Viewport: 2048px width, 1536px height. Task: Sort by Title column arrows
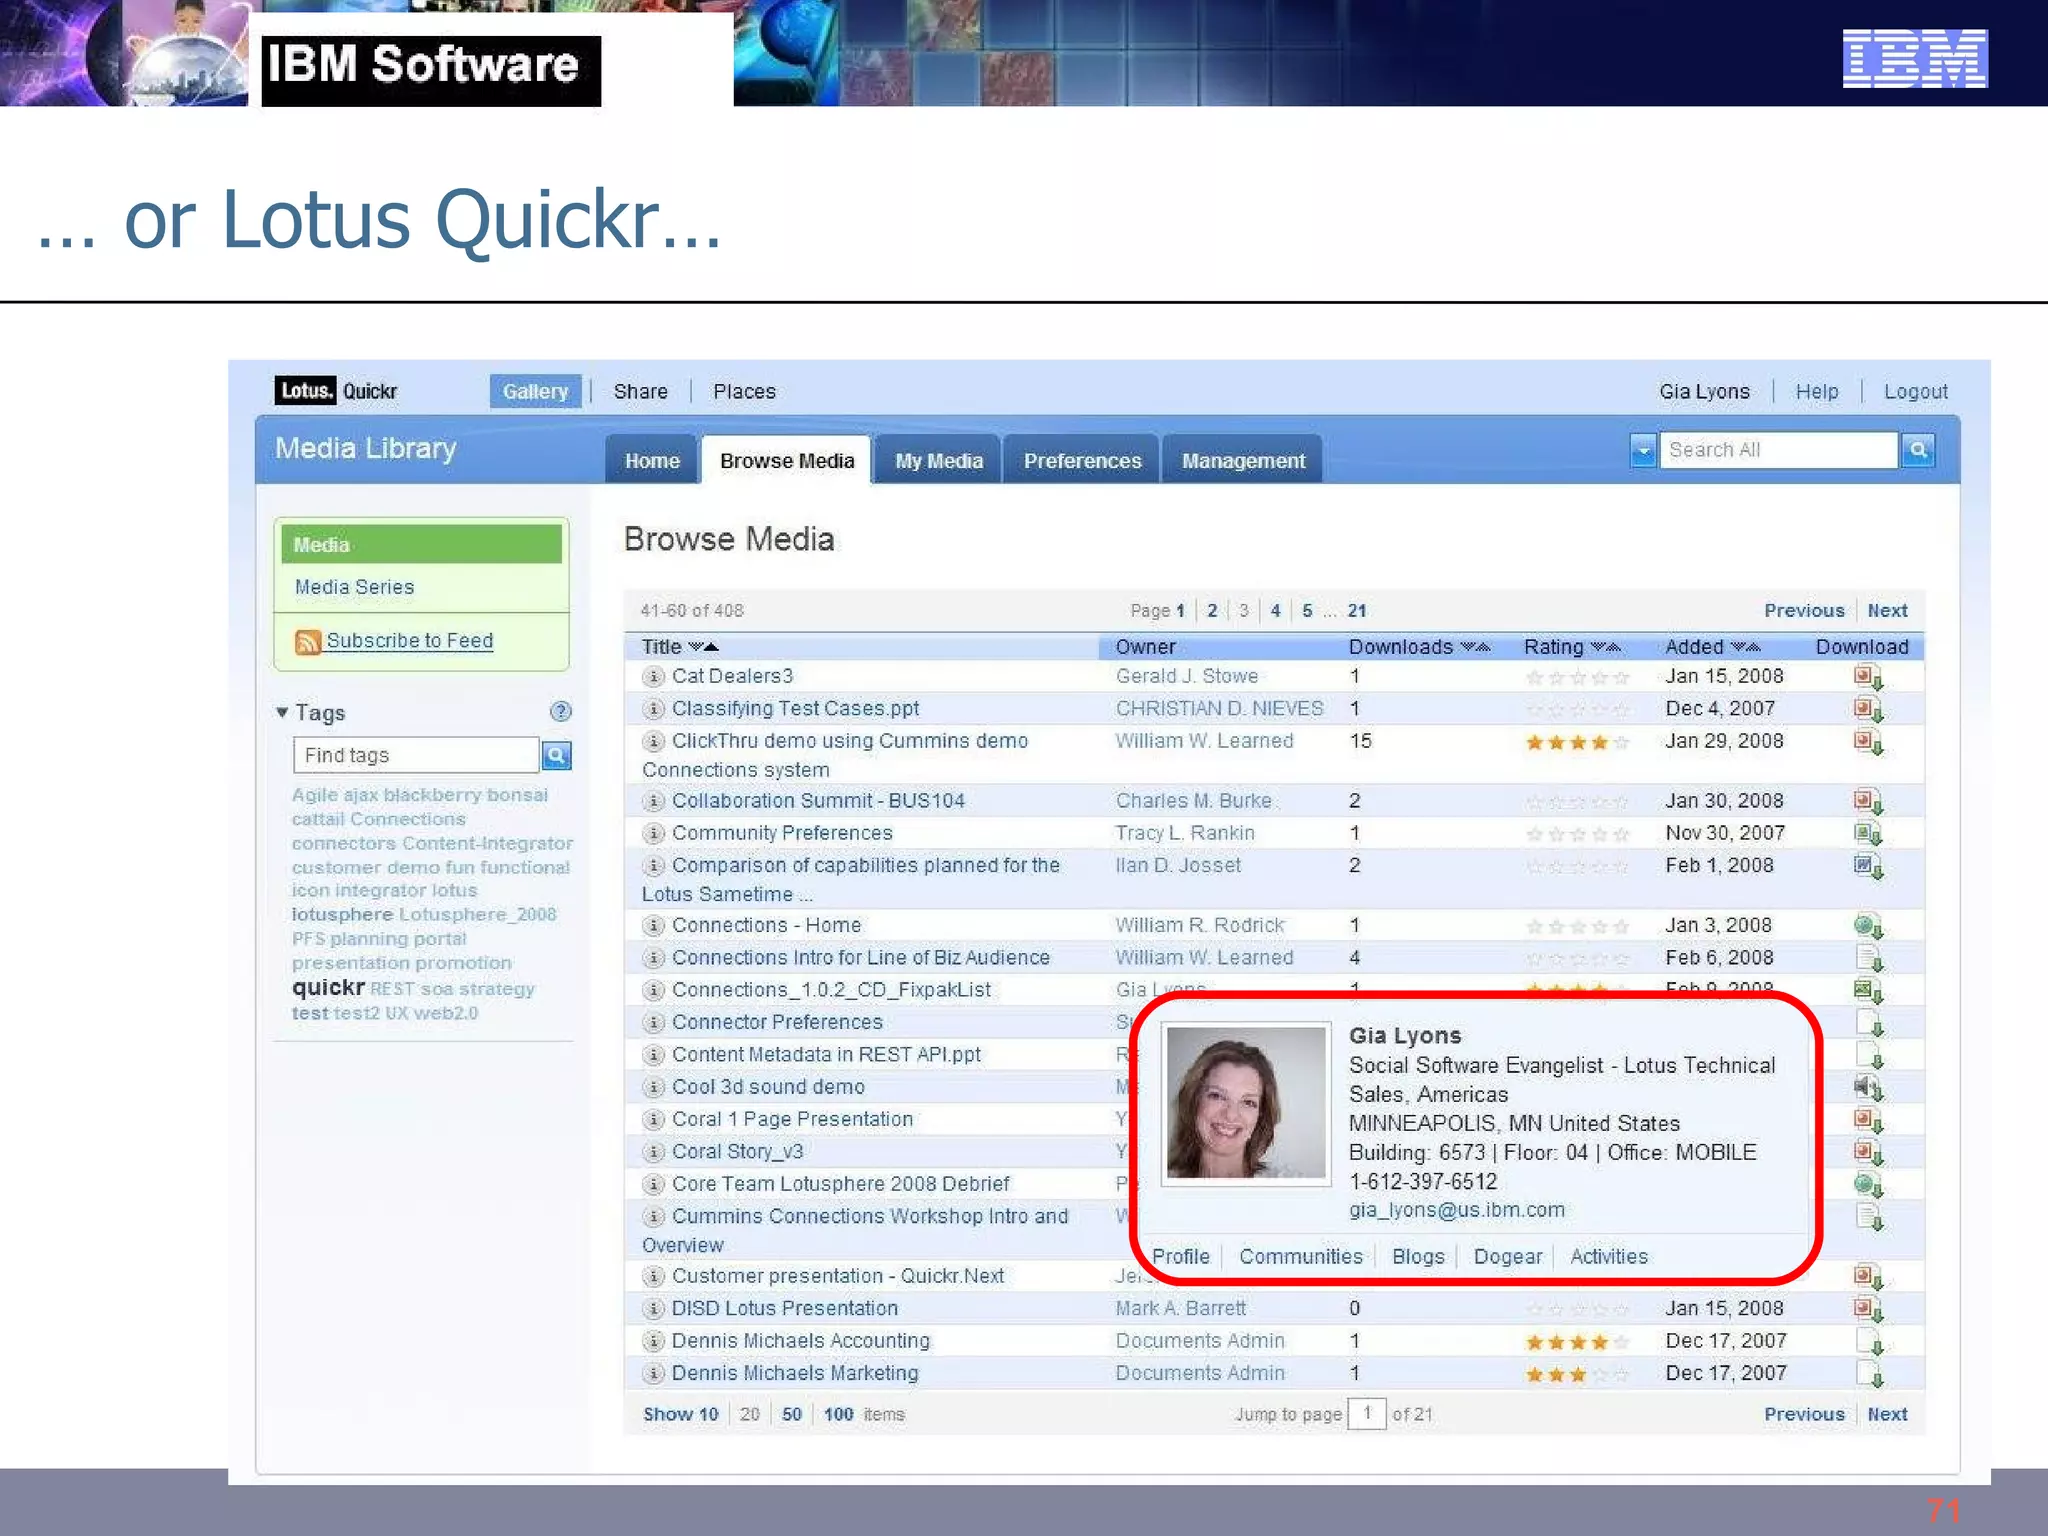pos(703,647)
